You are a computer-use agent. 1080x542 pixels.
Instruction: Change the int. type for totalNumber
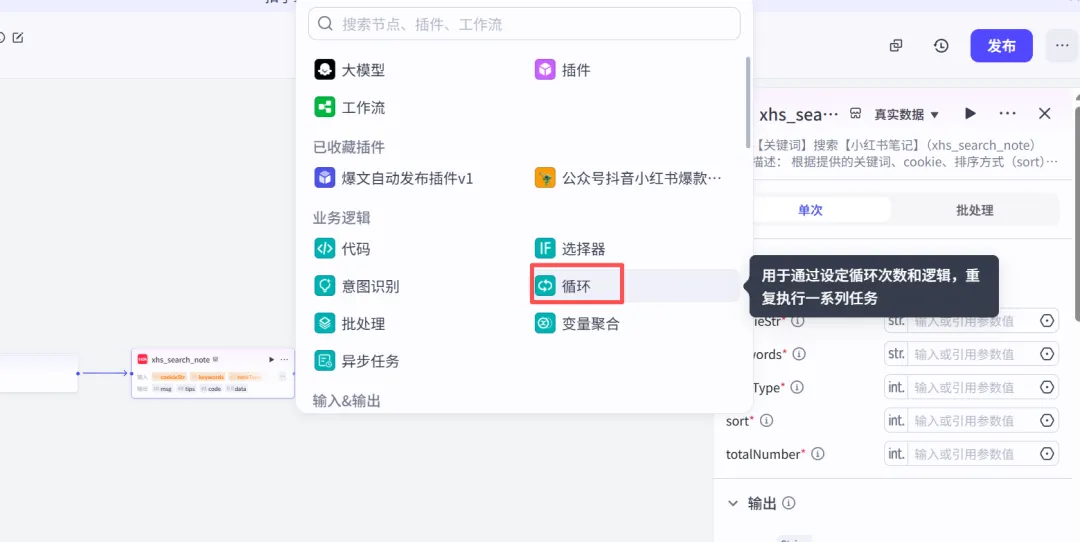point(896,454)
